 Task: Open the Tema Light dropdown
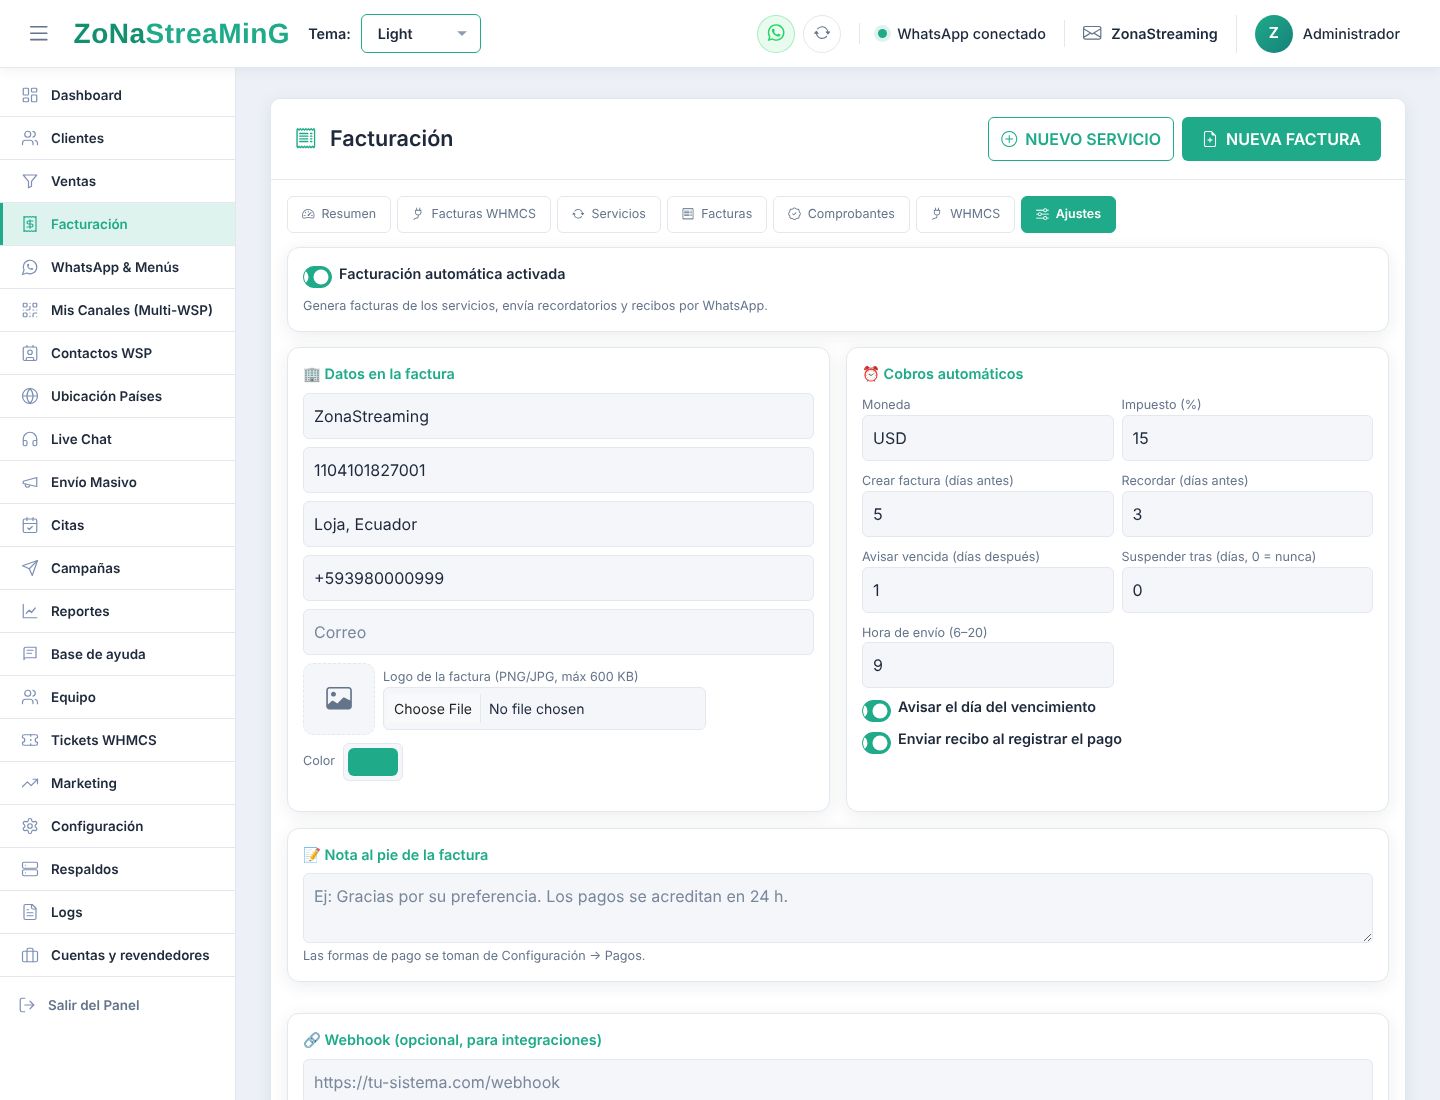[420, 34]
